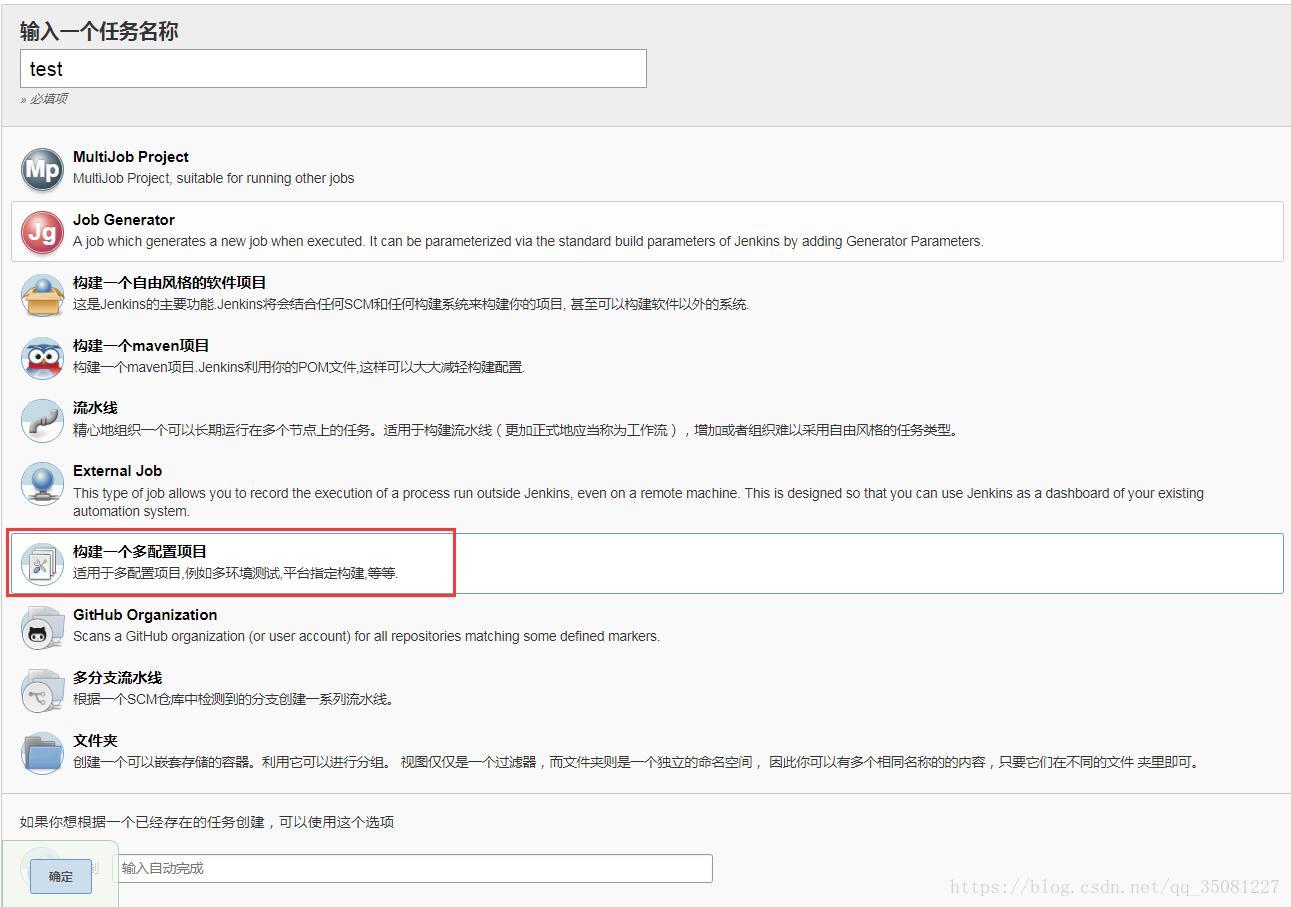Select the 文件夹 title text
The height and width of the screenshot is (907, 1291).
click(x=95, y=741)
